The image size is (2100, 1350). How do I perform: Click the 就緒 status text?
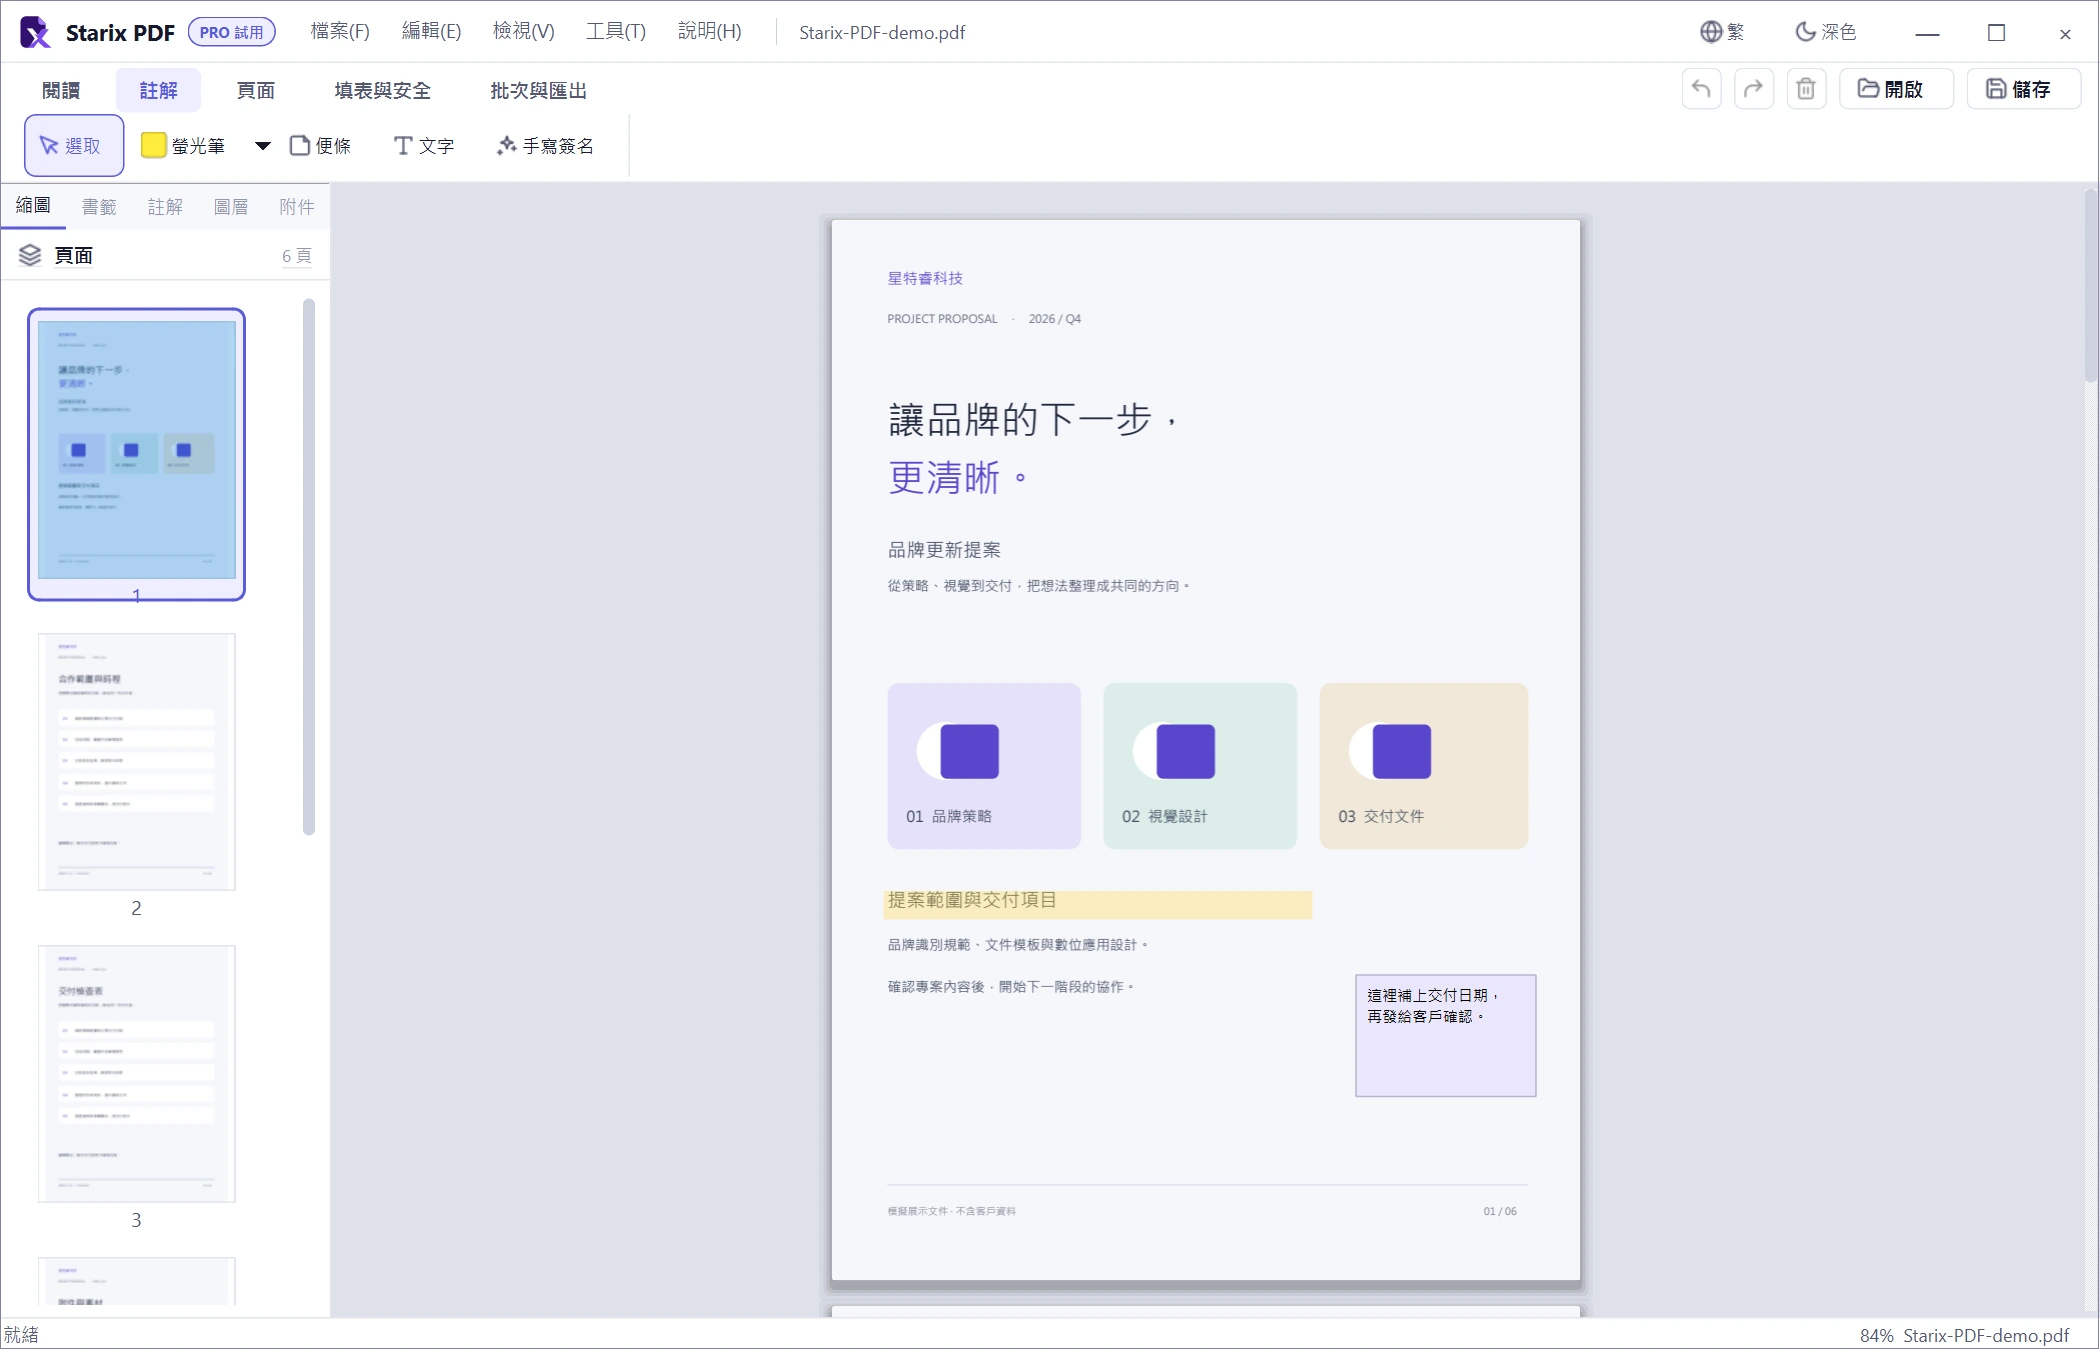21,1336
